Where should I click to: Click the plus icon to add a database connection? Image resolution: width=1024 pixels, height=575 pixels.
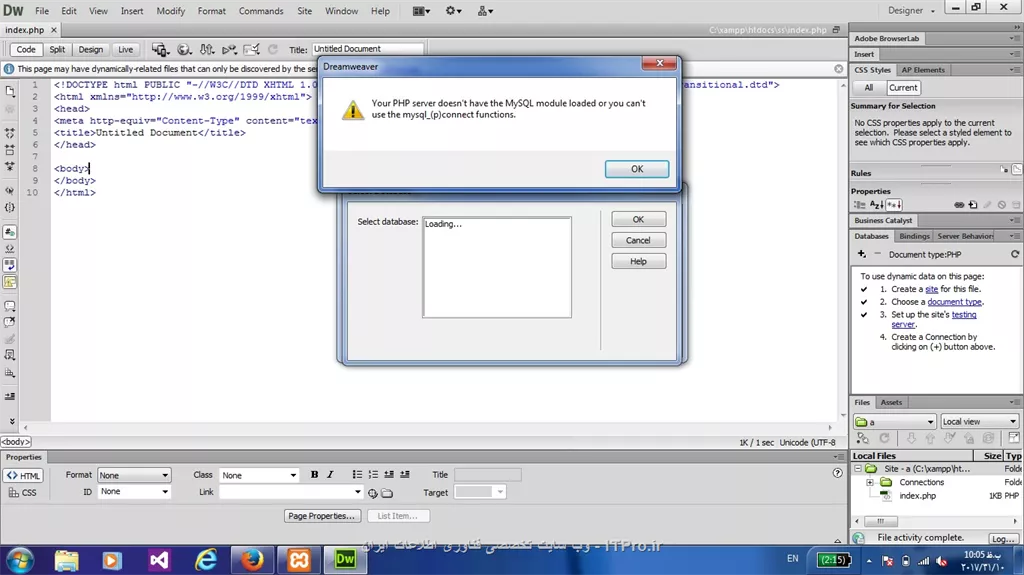tap(861, 254)
